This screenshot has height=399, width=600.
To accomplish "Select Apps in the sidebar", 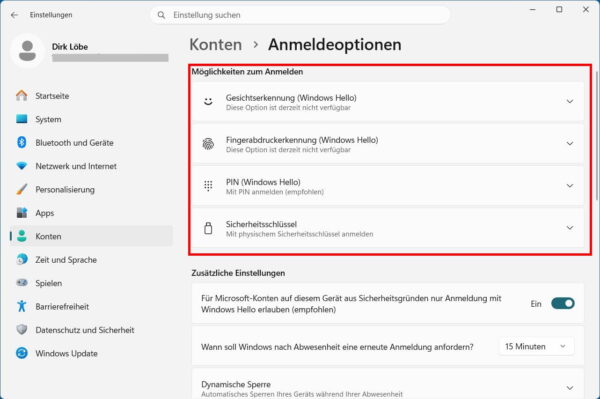I will coord(91,213).
